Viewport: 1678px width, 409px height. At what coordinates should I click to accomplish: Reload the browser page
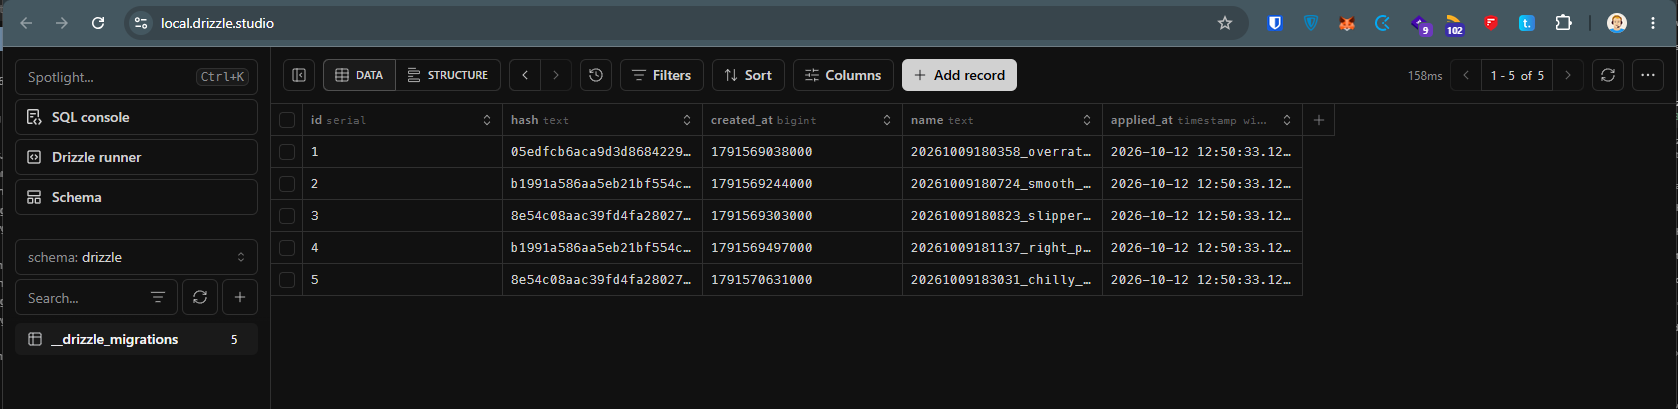click(98, 23)
